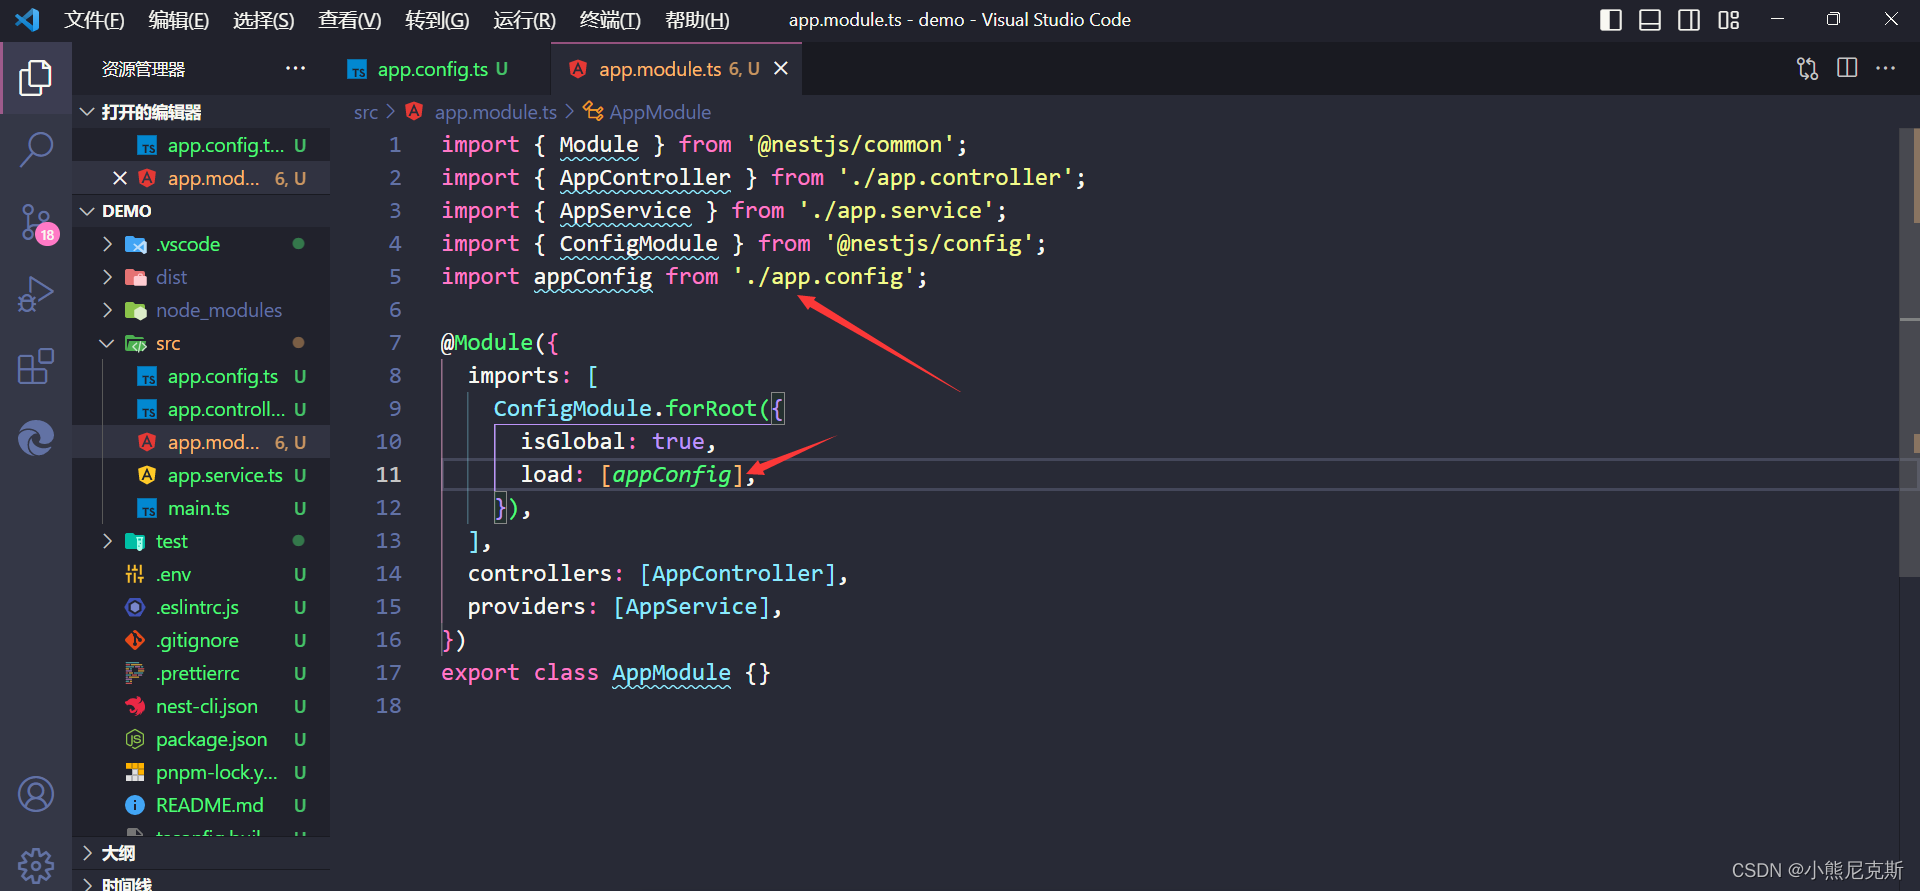The image size is (1920, 891).
Task: Expand the 时间线 timeline section
Action: pos(201,883)
